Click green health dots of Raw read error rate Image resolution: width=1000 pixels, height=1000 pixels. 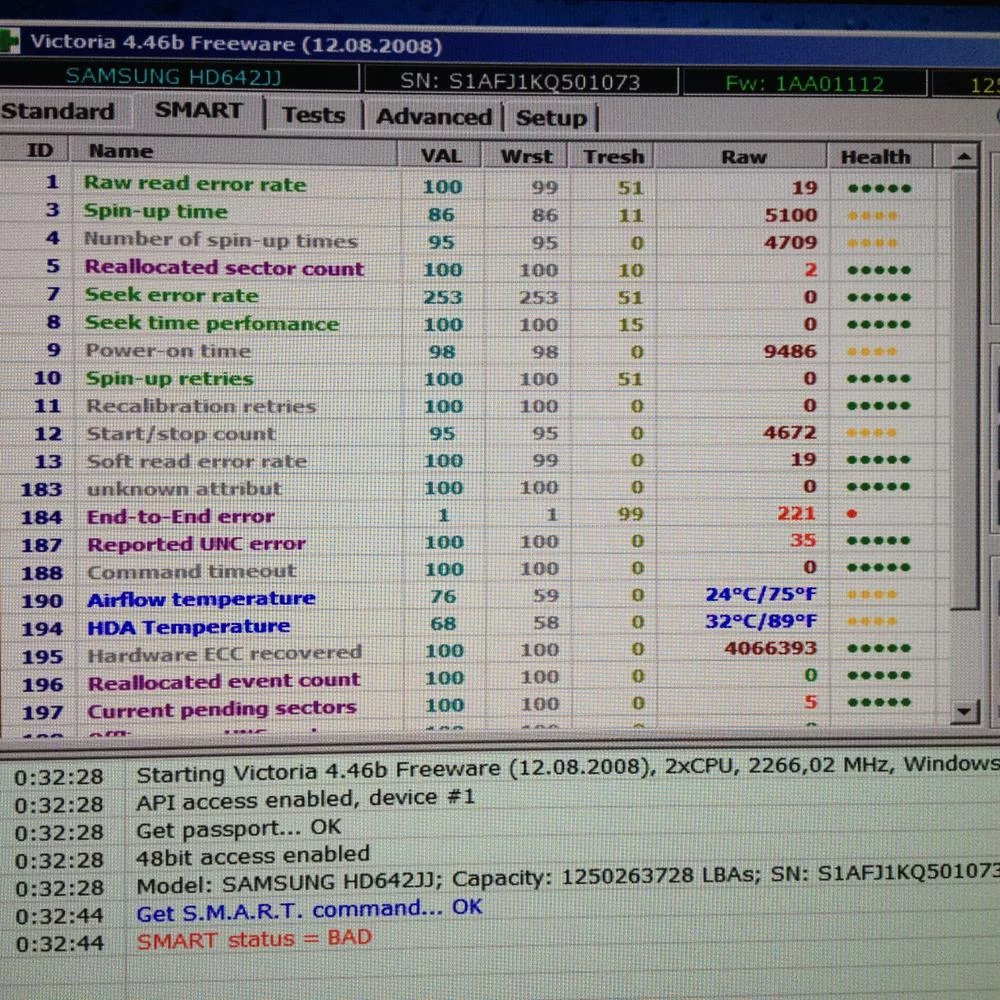tap(879, 188)
